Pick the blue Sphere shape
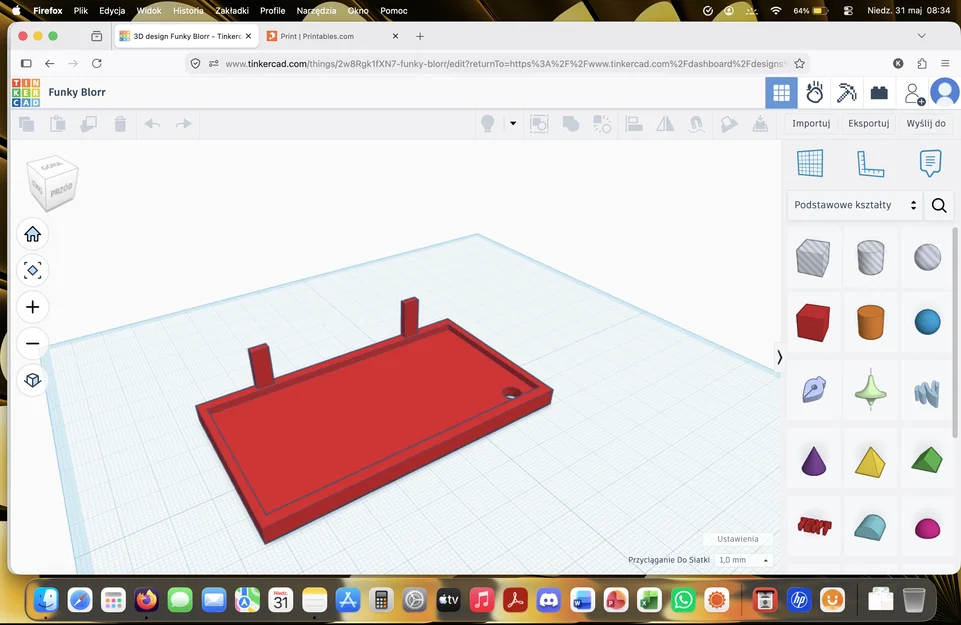961x625 pixels. 927,322
